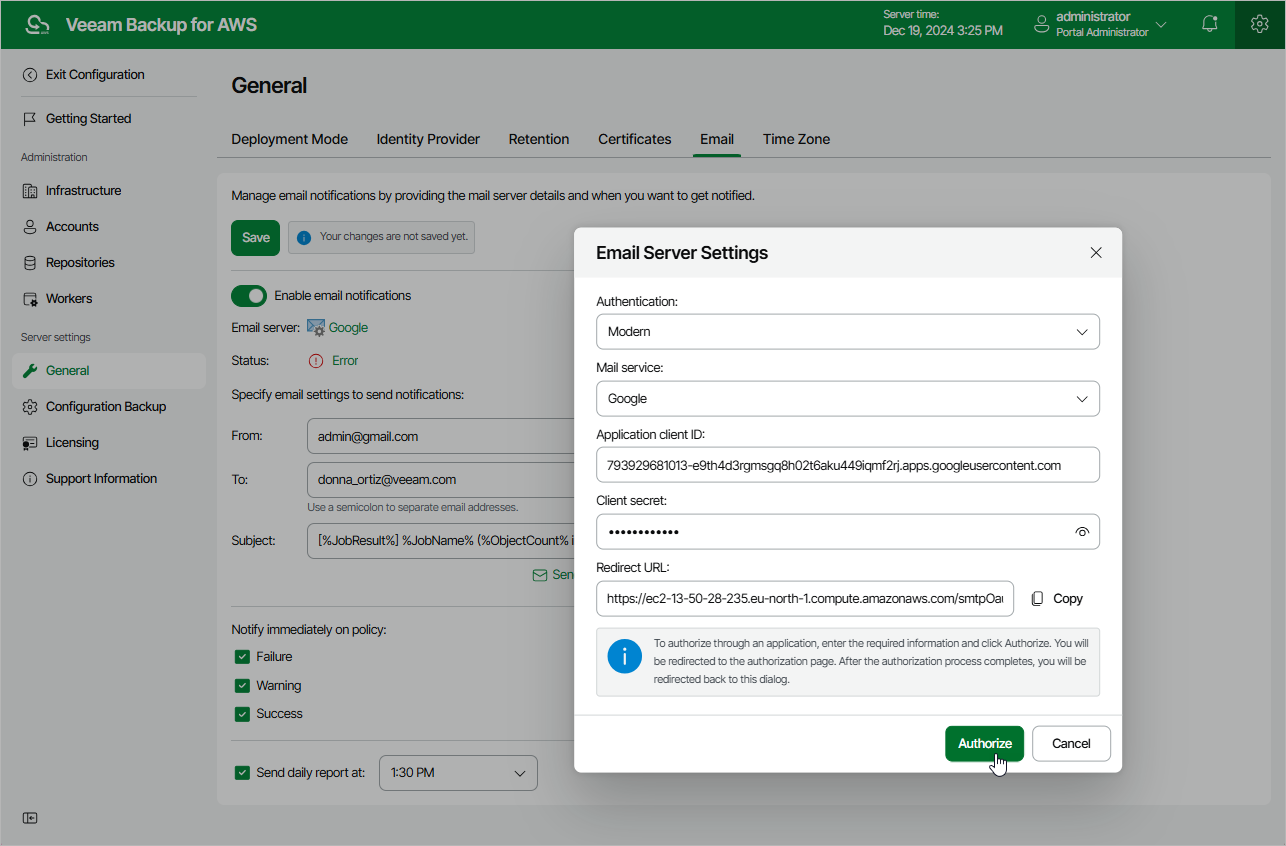Expand the Mail service dropdown

click(x=847, y=399)
